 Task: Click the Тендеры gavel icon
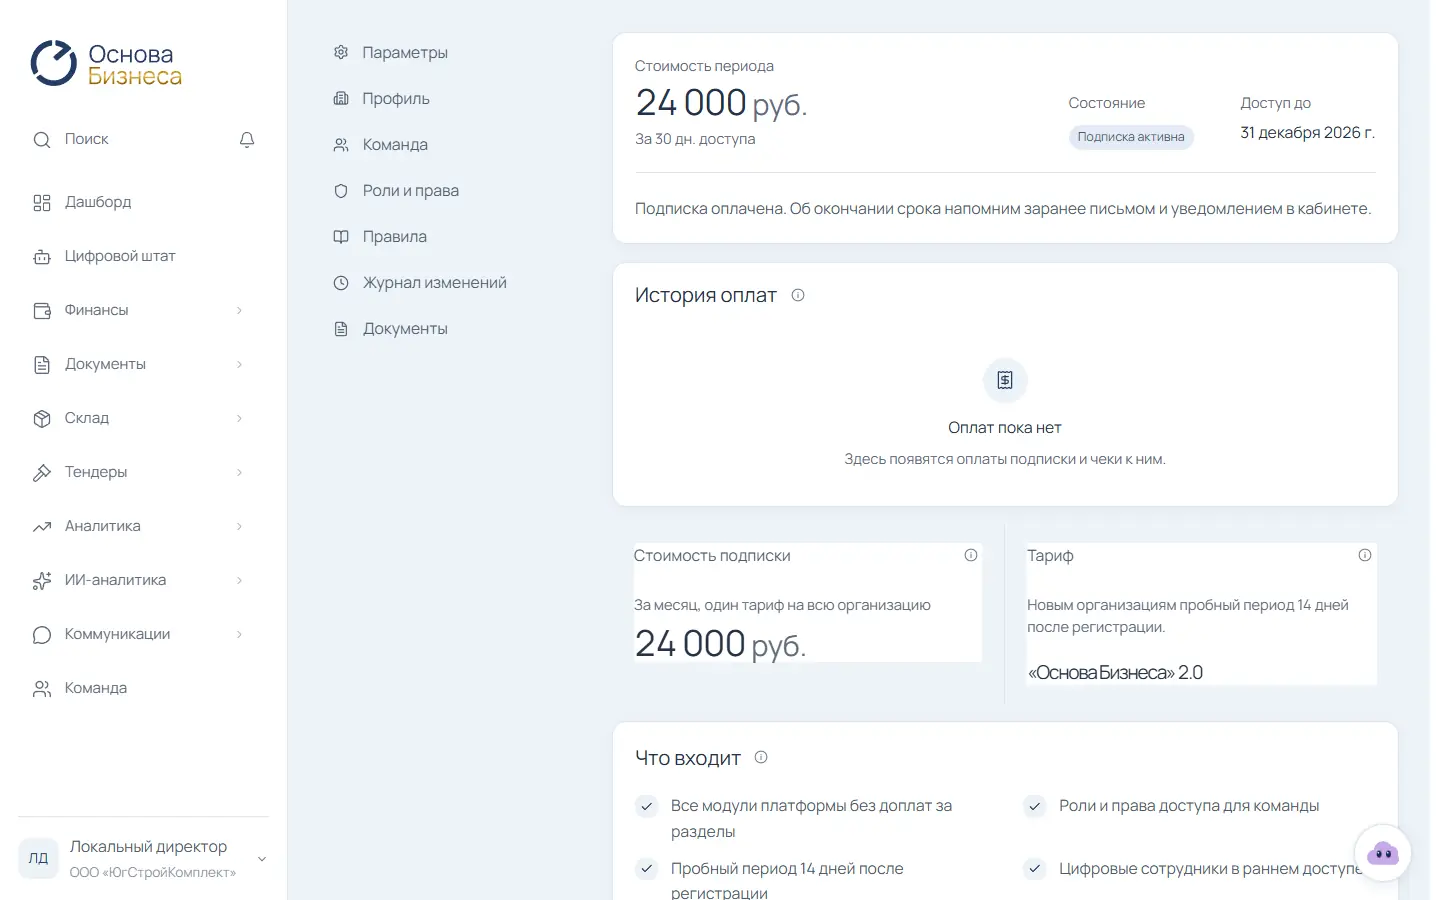[x=42, y=473]
